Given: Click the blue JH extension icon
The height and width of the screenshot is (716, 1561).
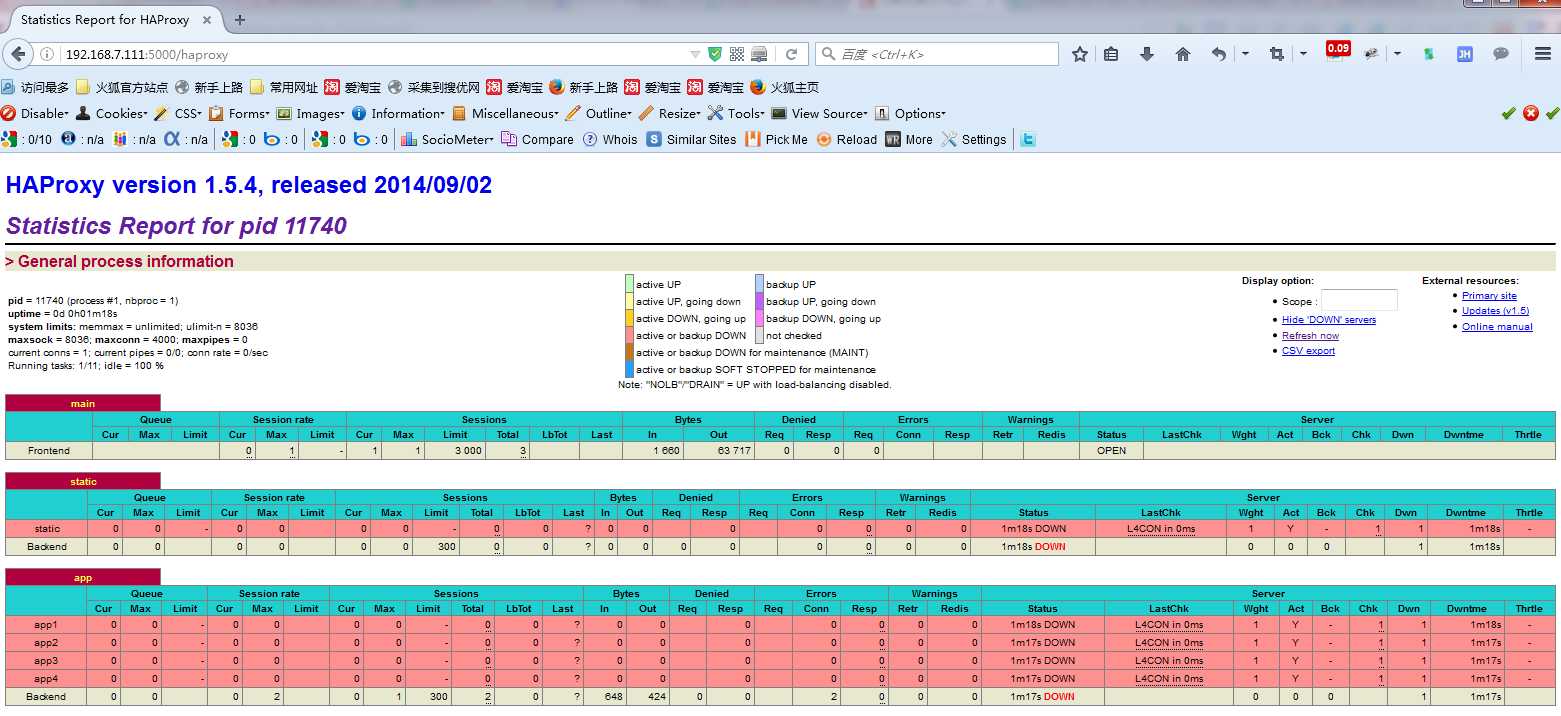Looking at the screenshot, I should [1465, 54].
